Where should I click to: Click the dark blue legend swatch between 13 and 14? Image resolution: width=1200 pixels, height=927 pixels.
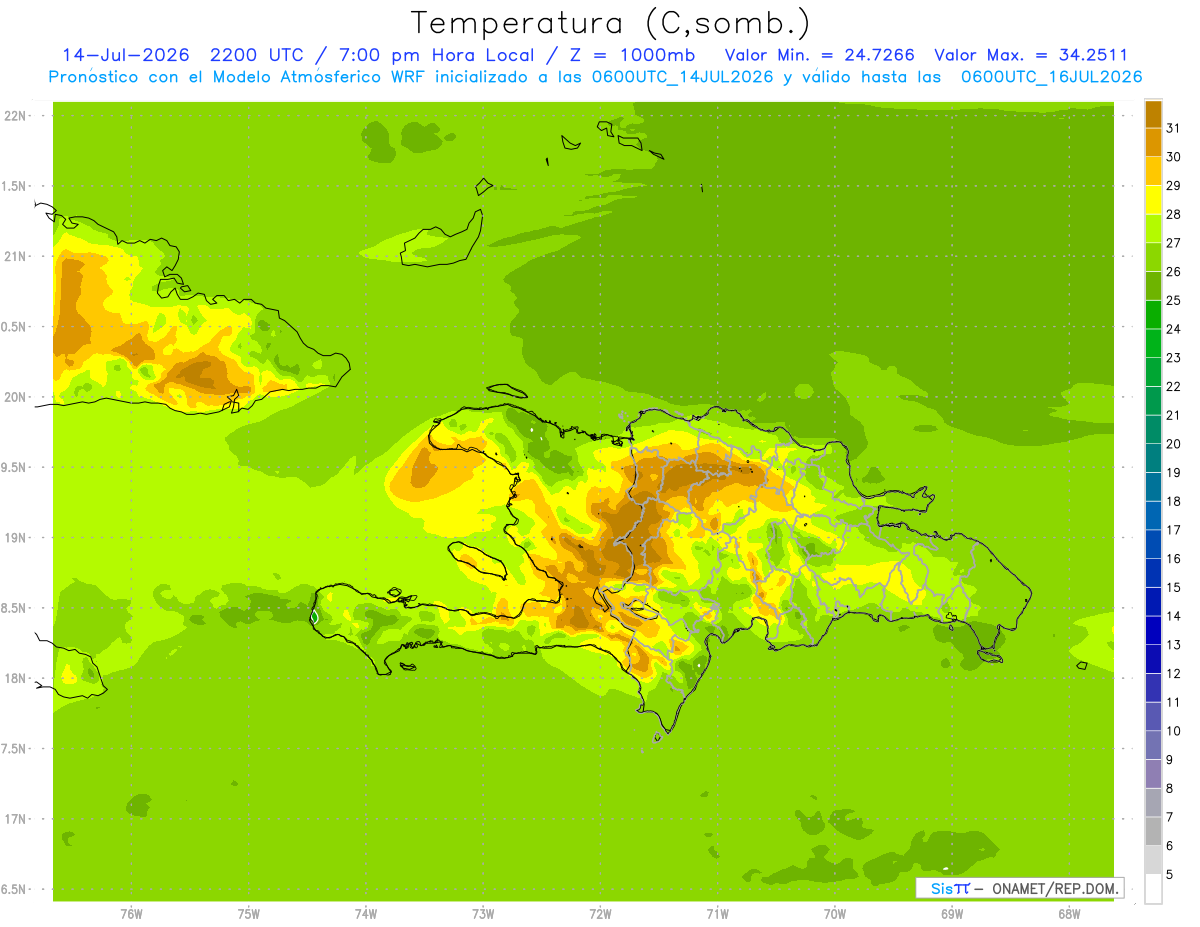(1153, 630)
